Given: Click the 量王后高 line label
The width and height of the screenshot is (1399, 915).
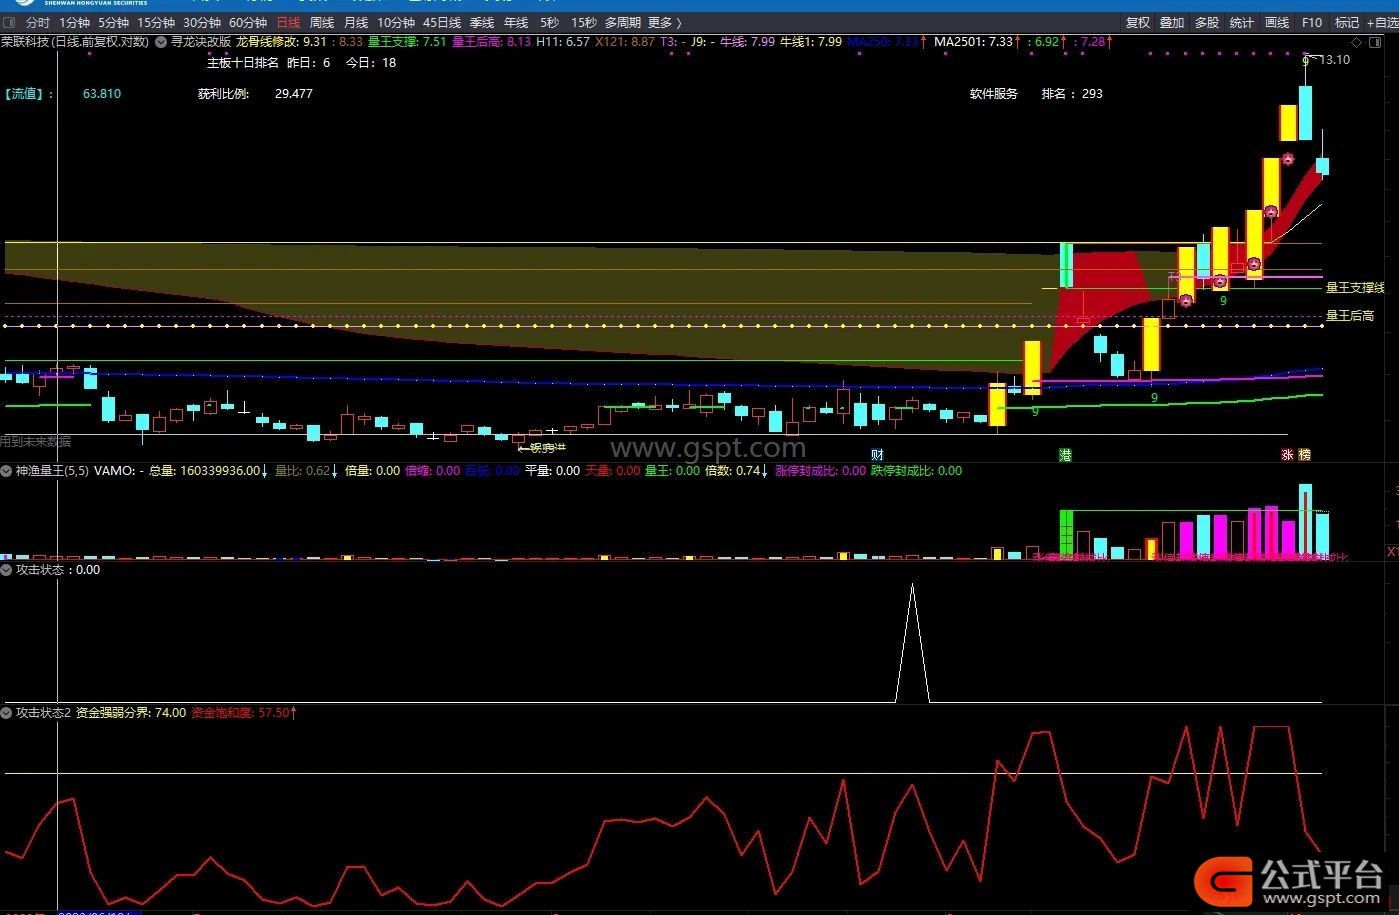Looking at the screenshot, I should [1349, 316].
